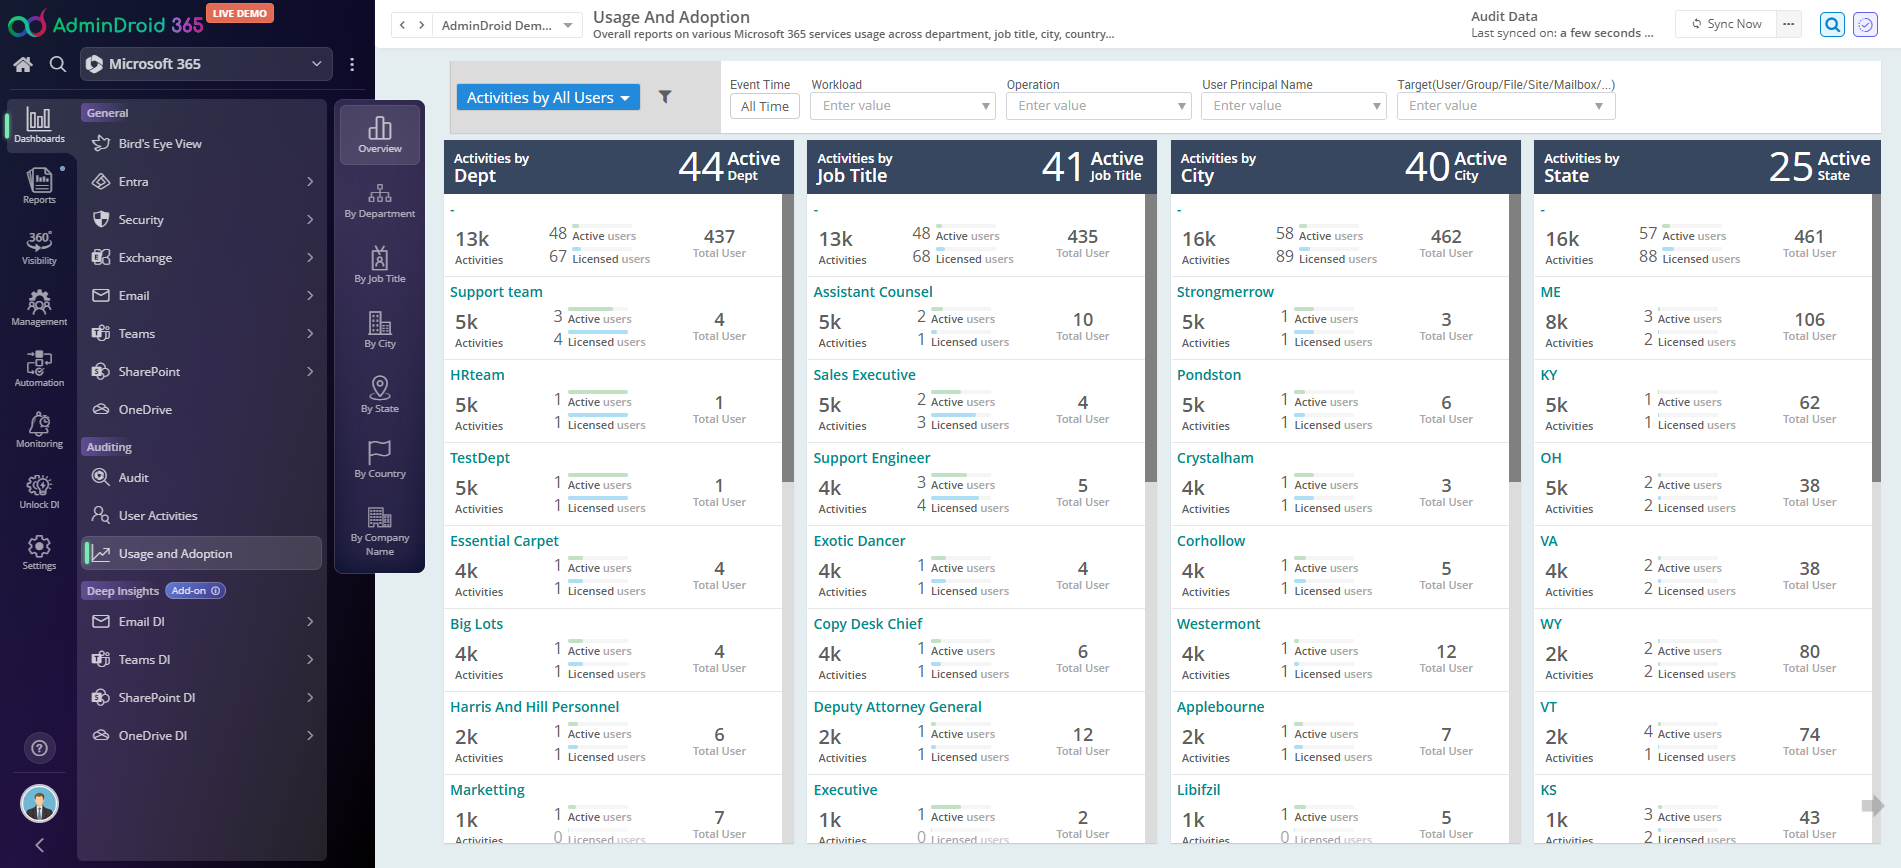Open the Dashboards sidebar section
The image size is (1901, 868).
pos(39,126)
